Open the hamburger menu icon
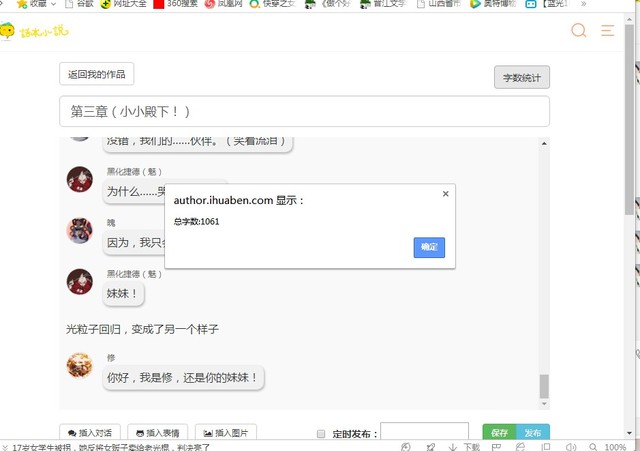 [x=608, y=31]
